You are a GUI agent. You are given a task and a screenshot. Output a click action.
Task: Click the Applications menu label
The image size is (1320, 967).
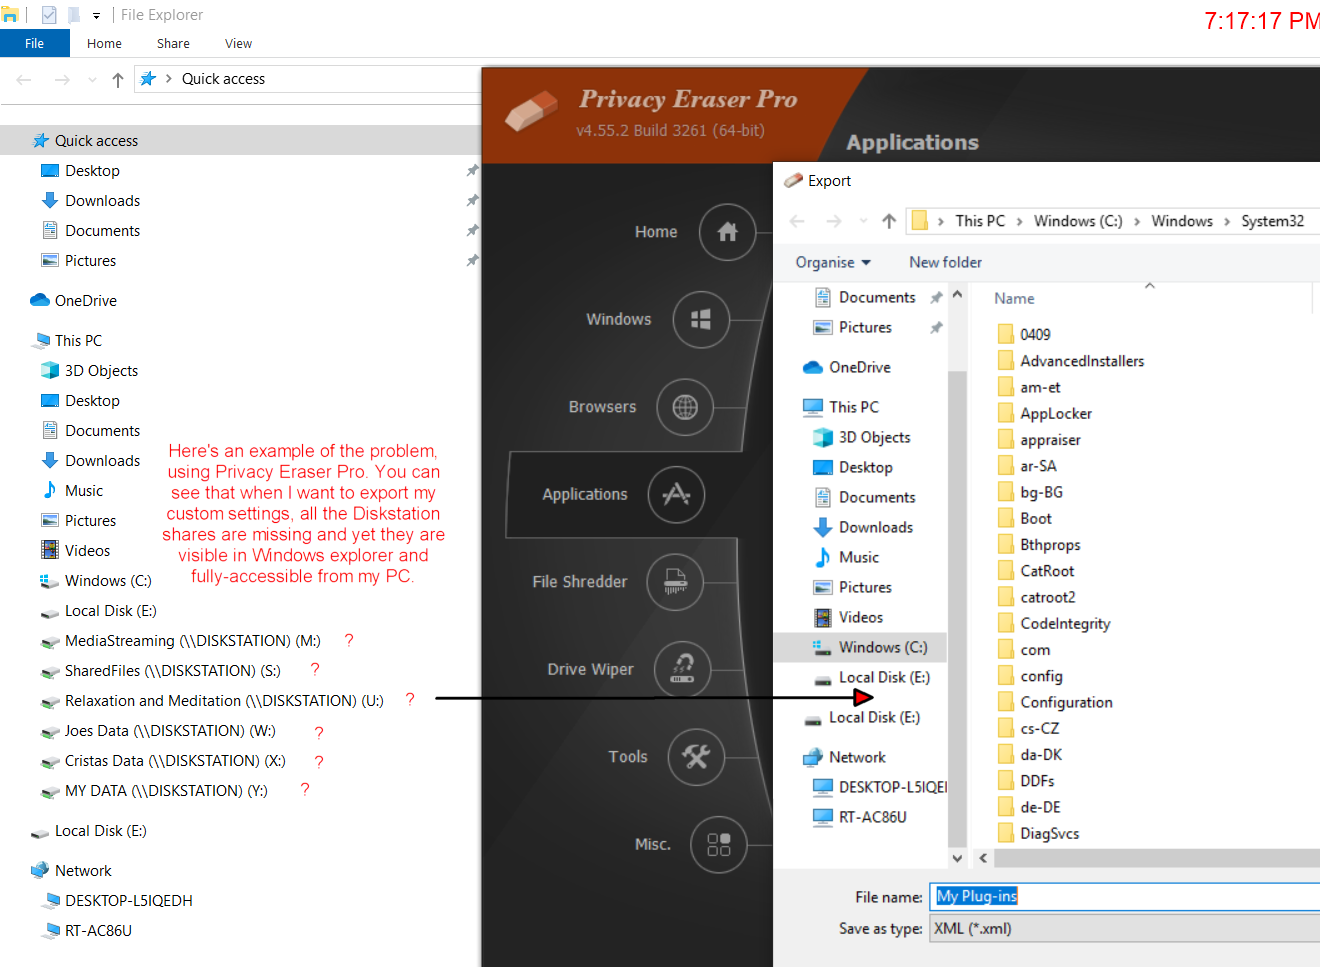(585, 494)
